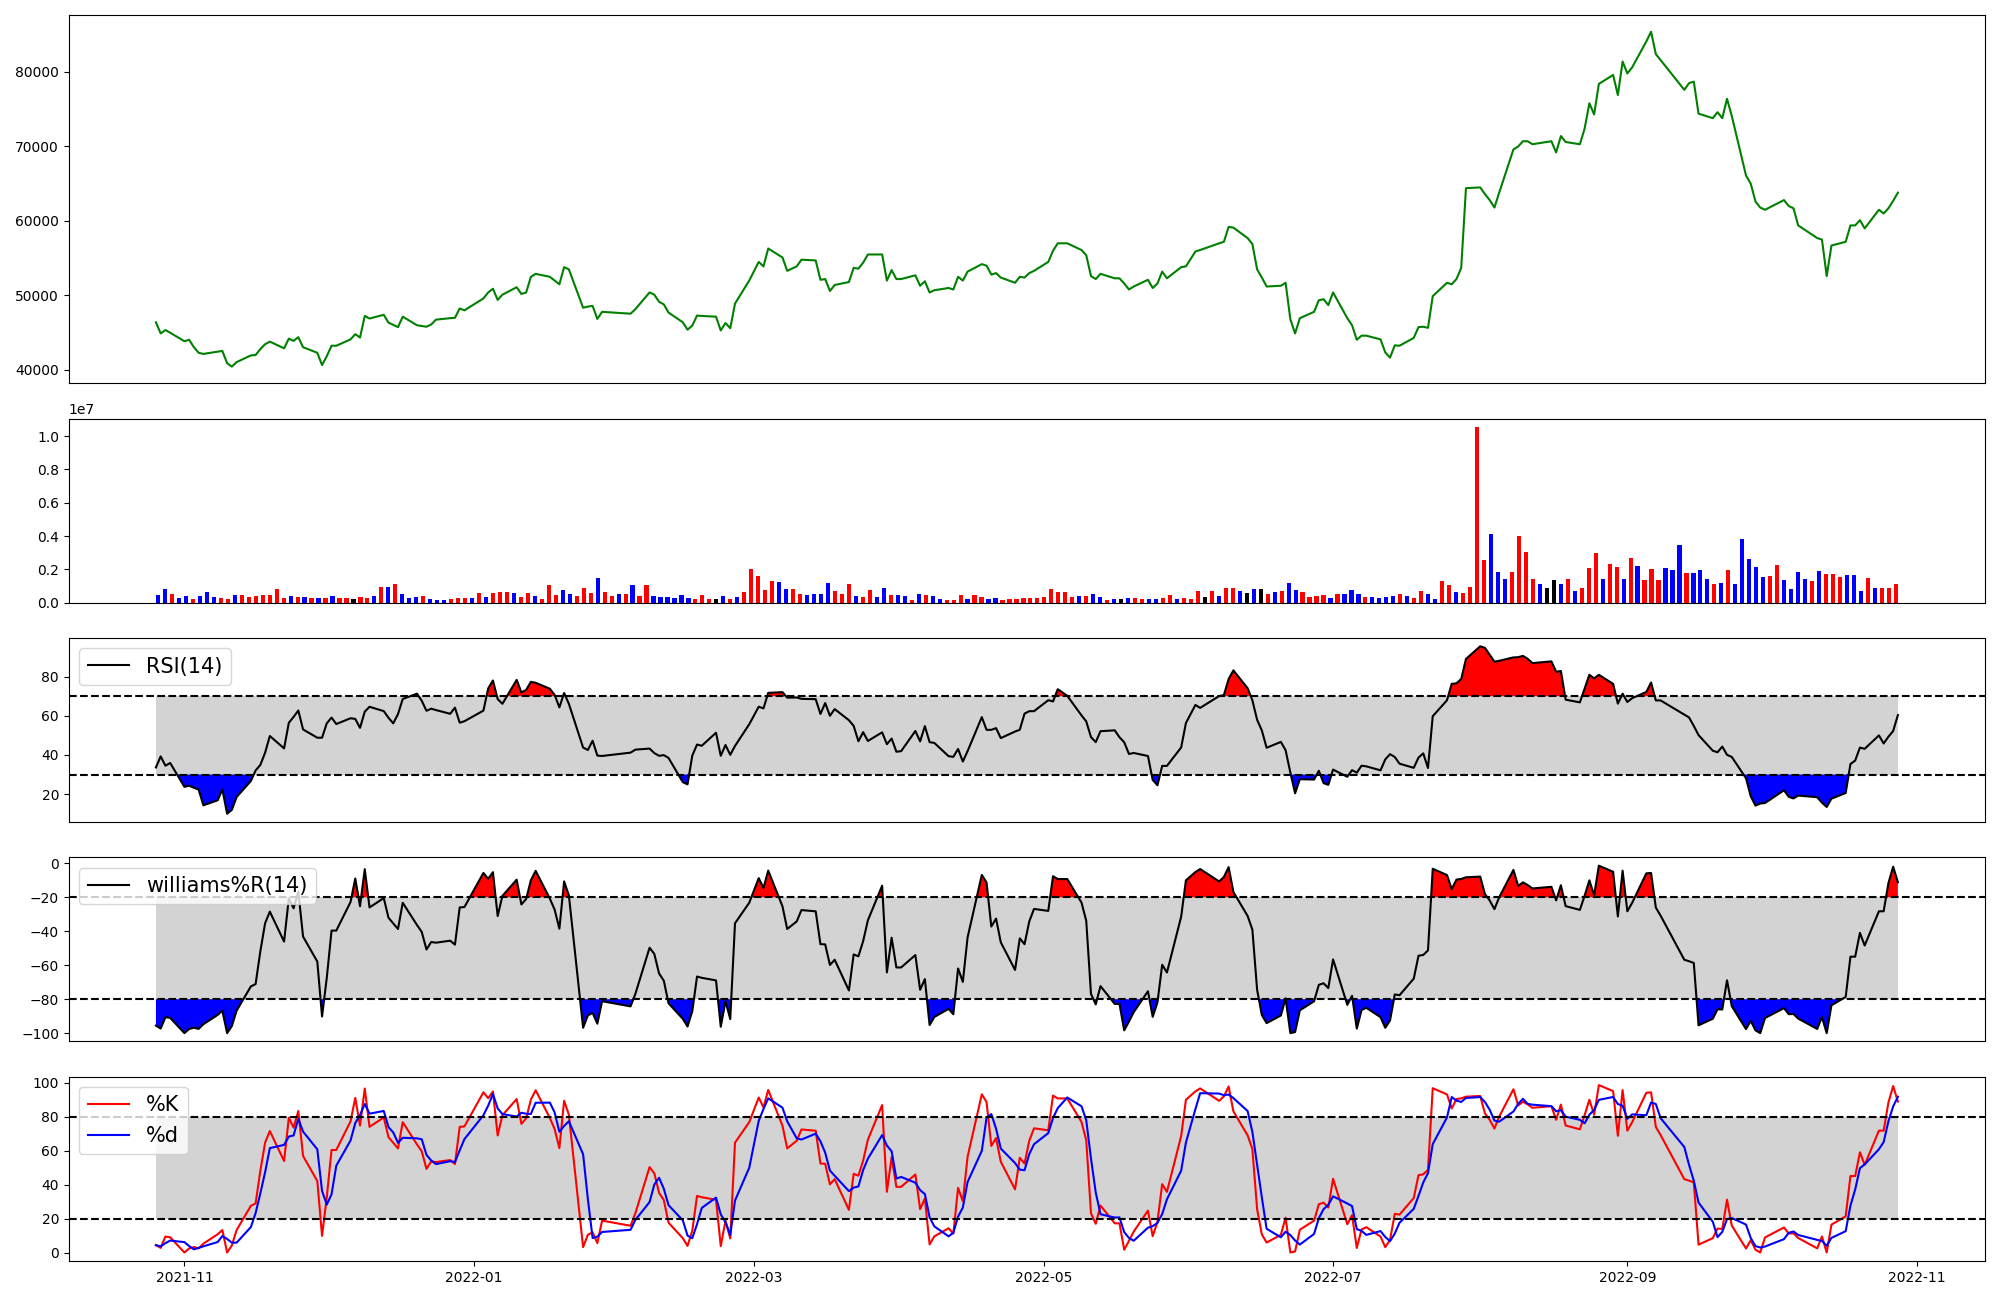Click the 2022-11 date label
The image size is (2000, 1300).
pos(1916,1277)
